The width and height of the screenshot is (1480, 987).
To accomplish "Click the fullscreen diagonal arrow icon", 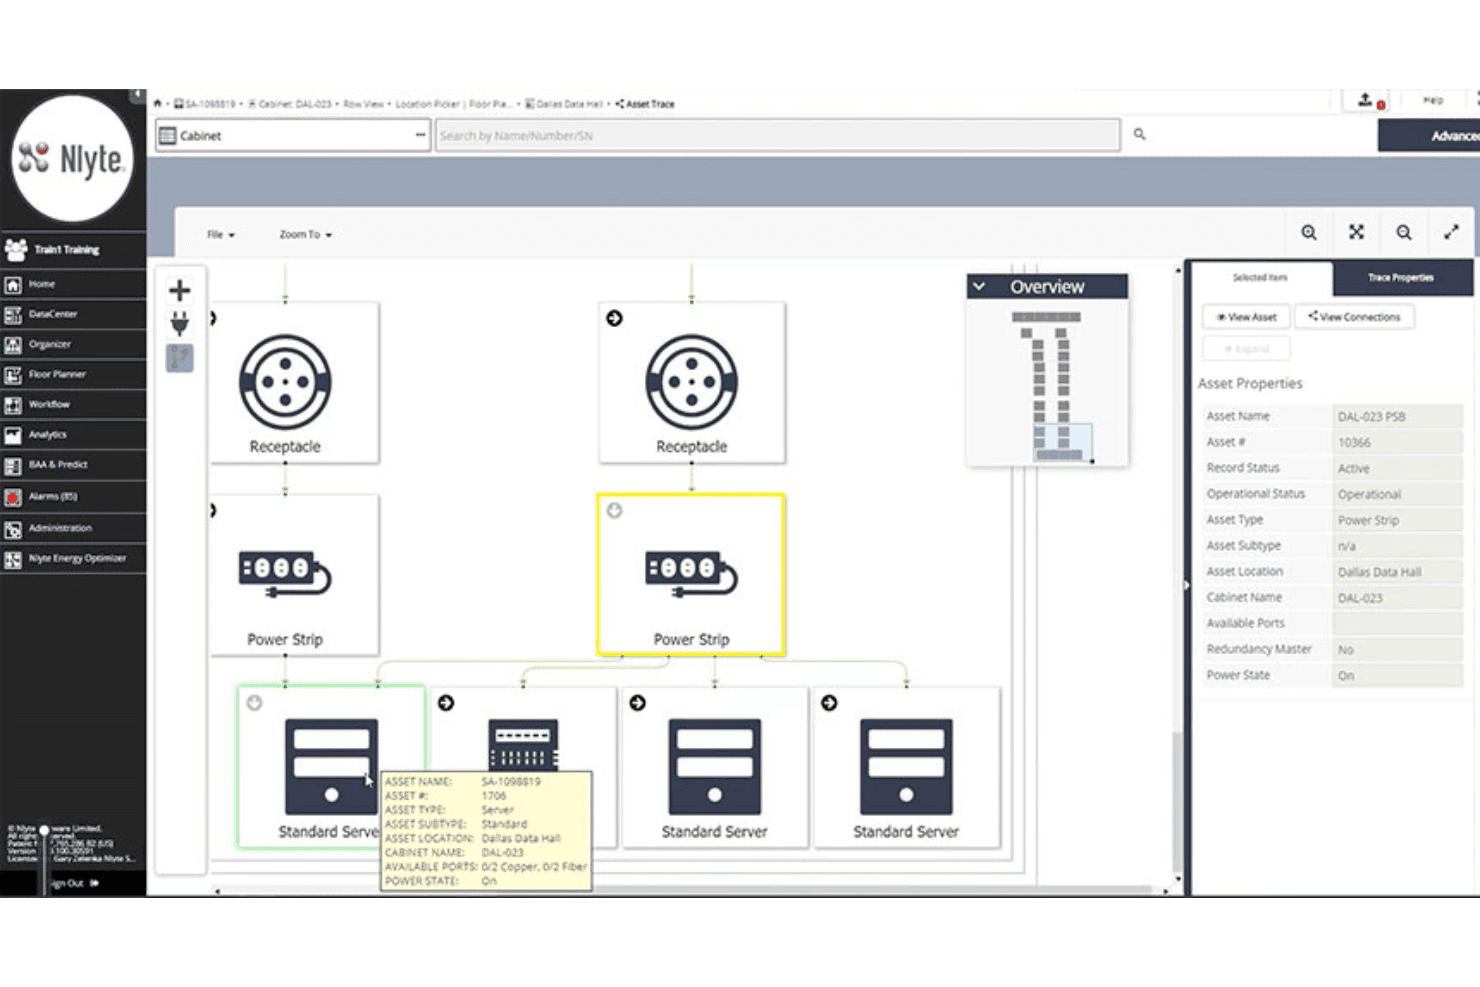I will coord(1451,232).
